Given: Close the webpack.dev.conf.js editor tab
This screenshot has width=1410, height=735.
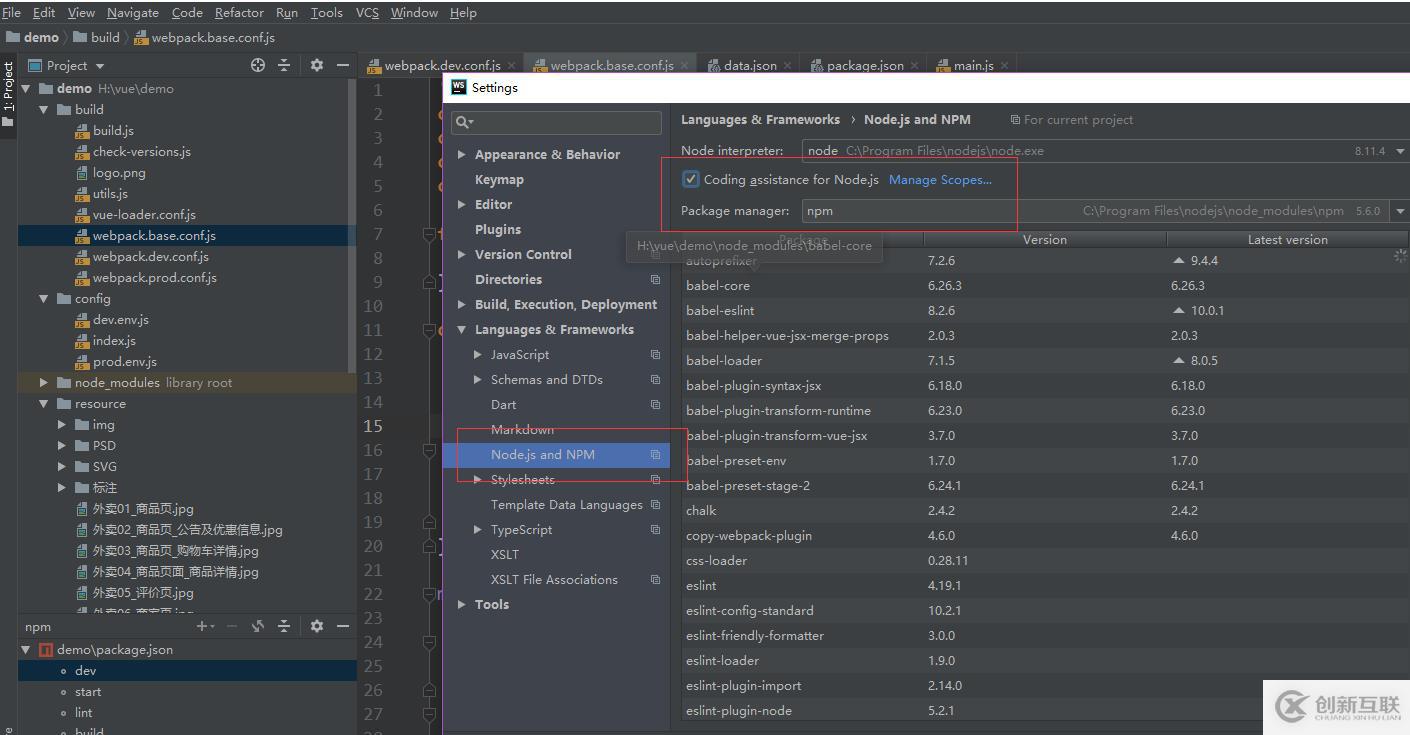Looking at the screenshot, I should (x=512, y=66).
